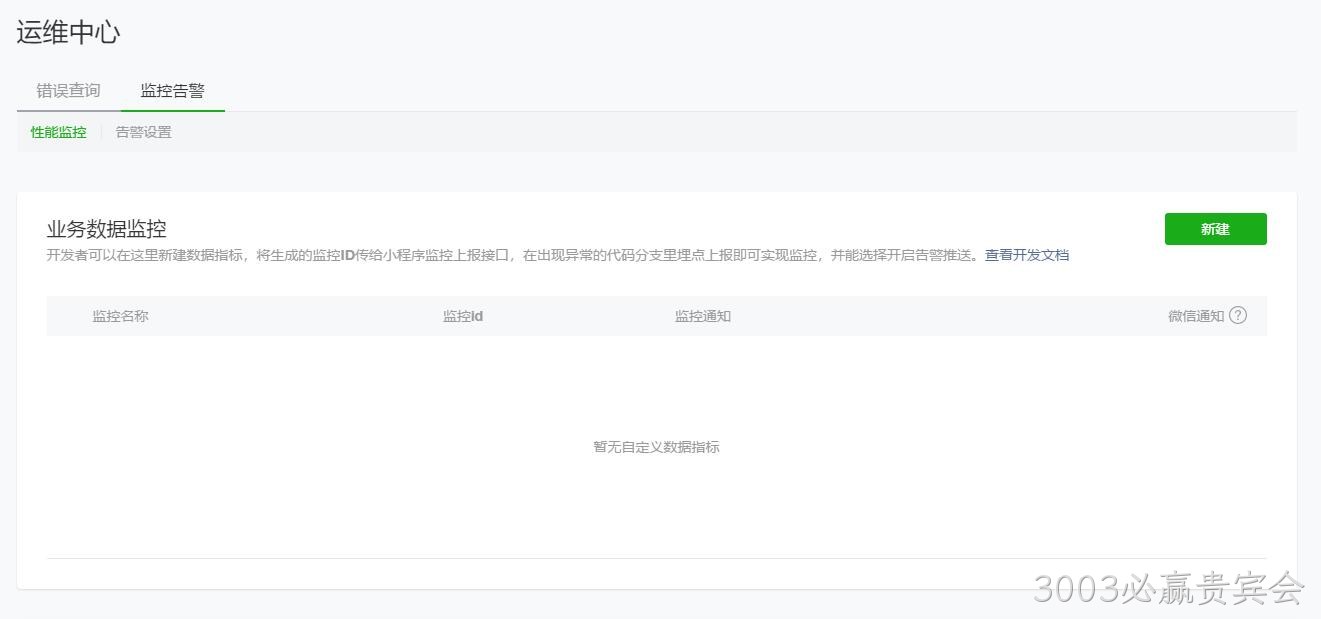Click the 业务数据监控 section heading
This screenshot has width=1321, height=619.
pos(106,229)
